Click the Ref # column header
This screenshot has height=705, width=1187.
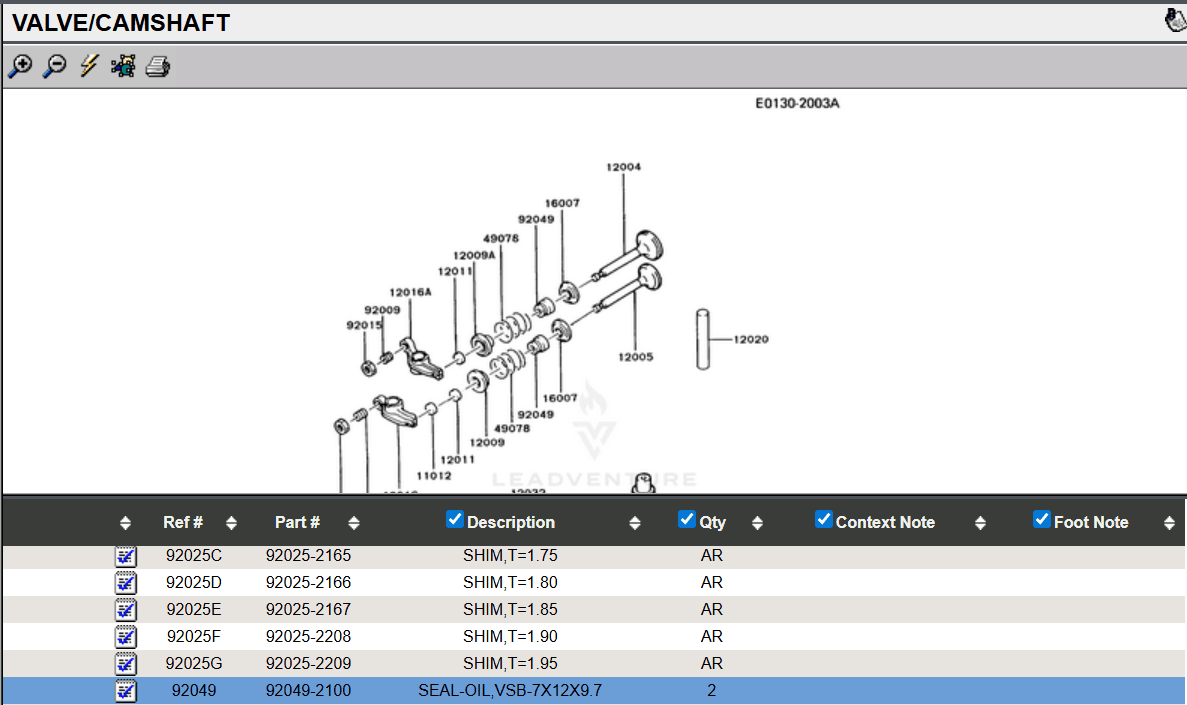click(183, 522)
